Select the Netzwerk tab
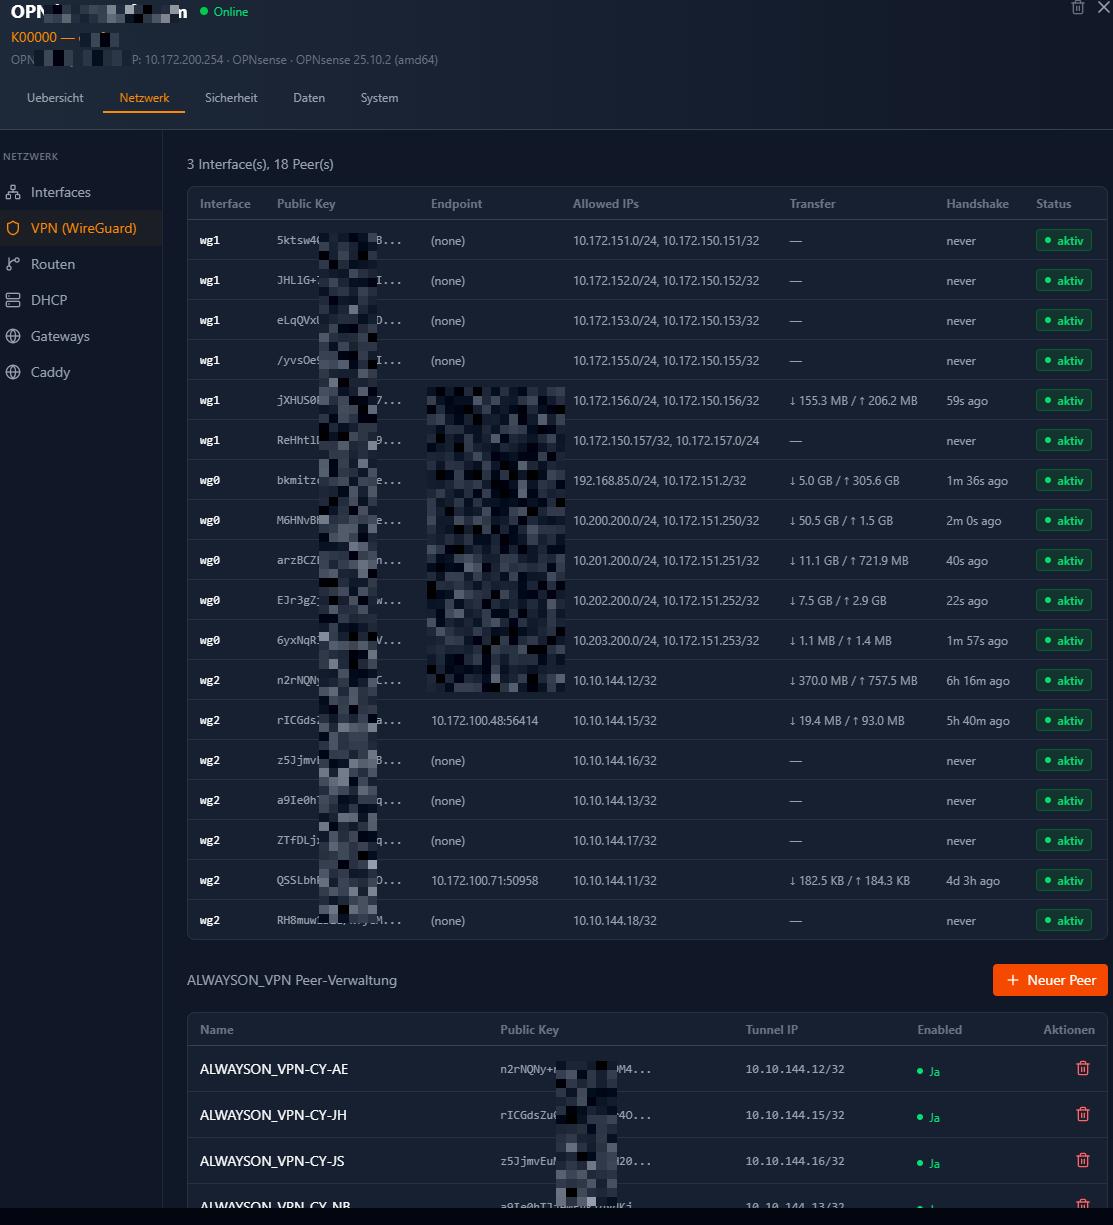This screenshot has height=1225, width=1113. pyautogui.click(x=144, y=98)
